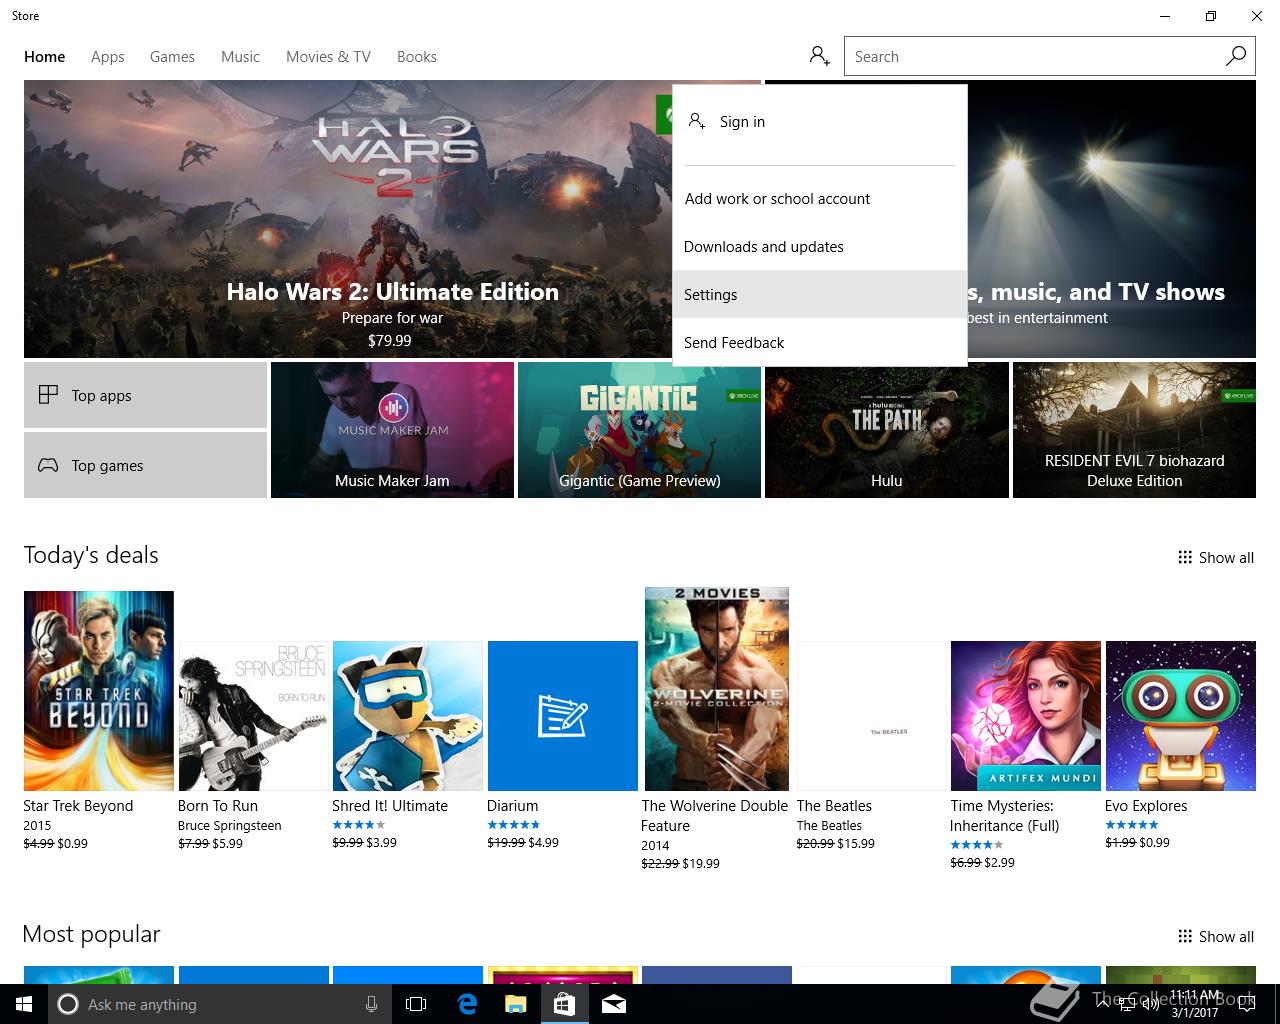Open The Beatles album cover
The height and width of the screenshot is (1024, 1280).
point(871,716)
